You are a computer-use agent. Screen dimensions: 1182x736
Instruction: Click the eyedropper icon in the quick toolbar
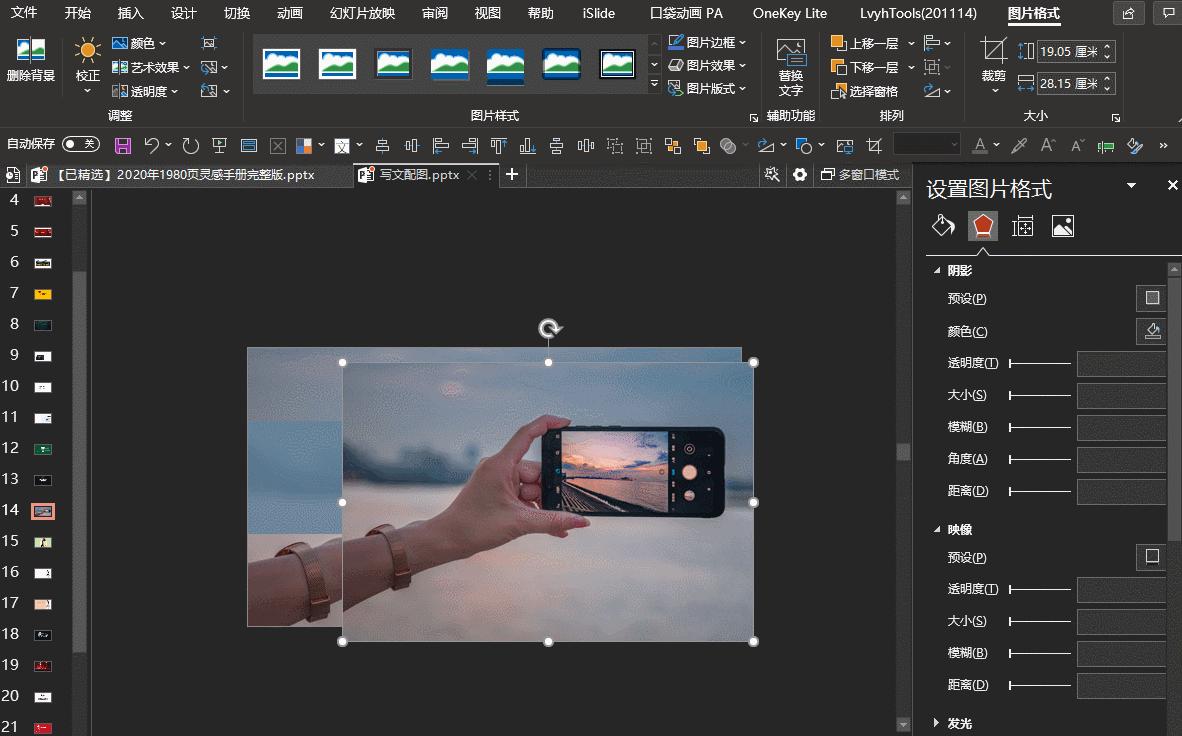tap(1019, 146)
